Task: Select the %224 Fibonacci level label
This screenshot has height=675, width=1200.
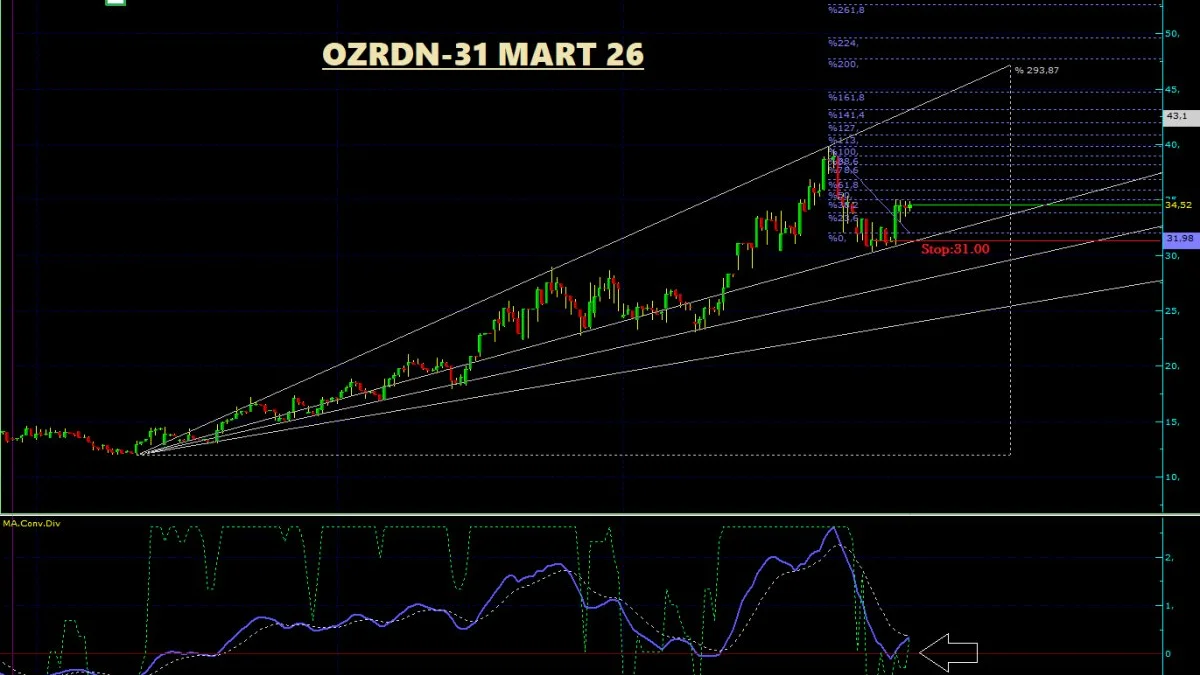Action: click(843, 43)
